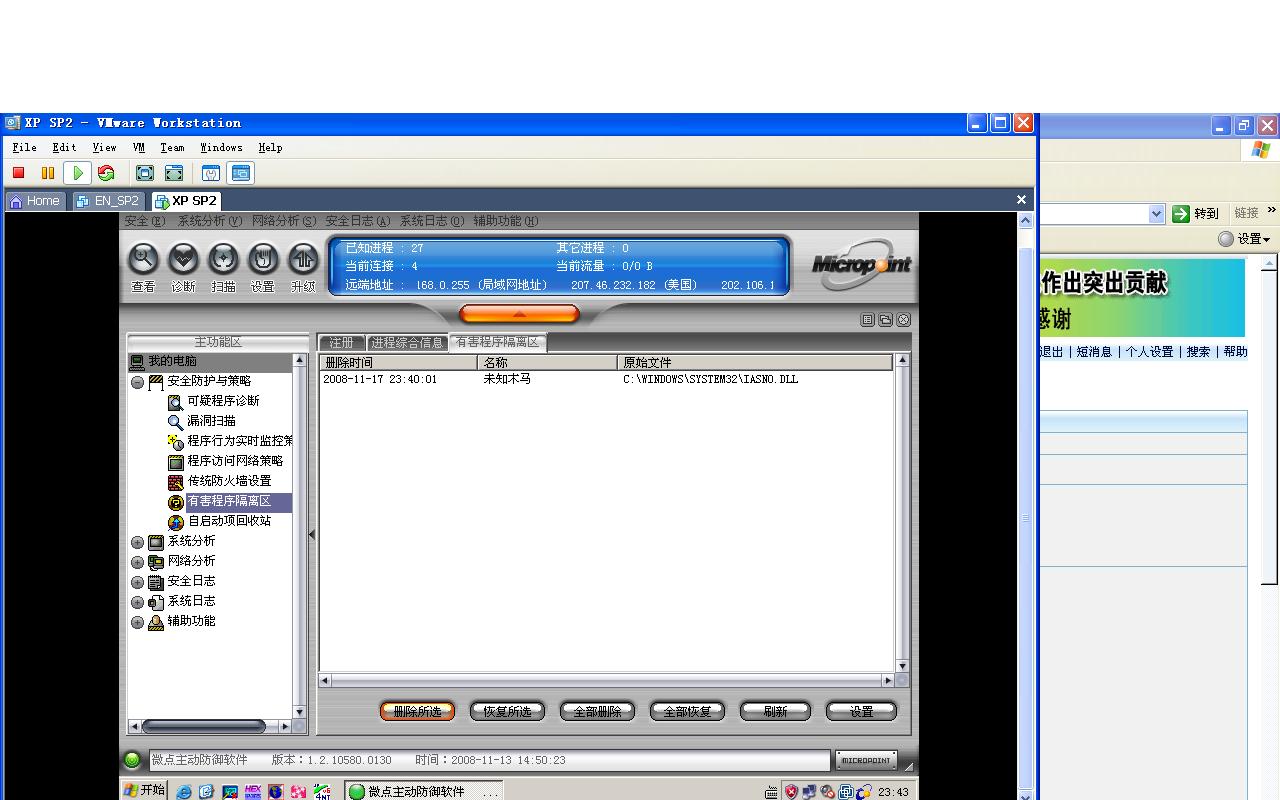Image resolution: width=1280 pixels, height=800 pixels.
Task: Select 程序行为实时监控 tree item
Action: point(240,441)
